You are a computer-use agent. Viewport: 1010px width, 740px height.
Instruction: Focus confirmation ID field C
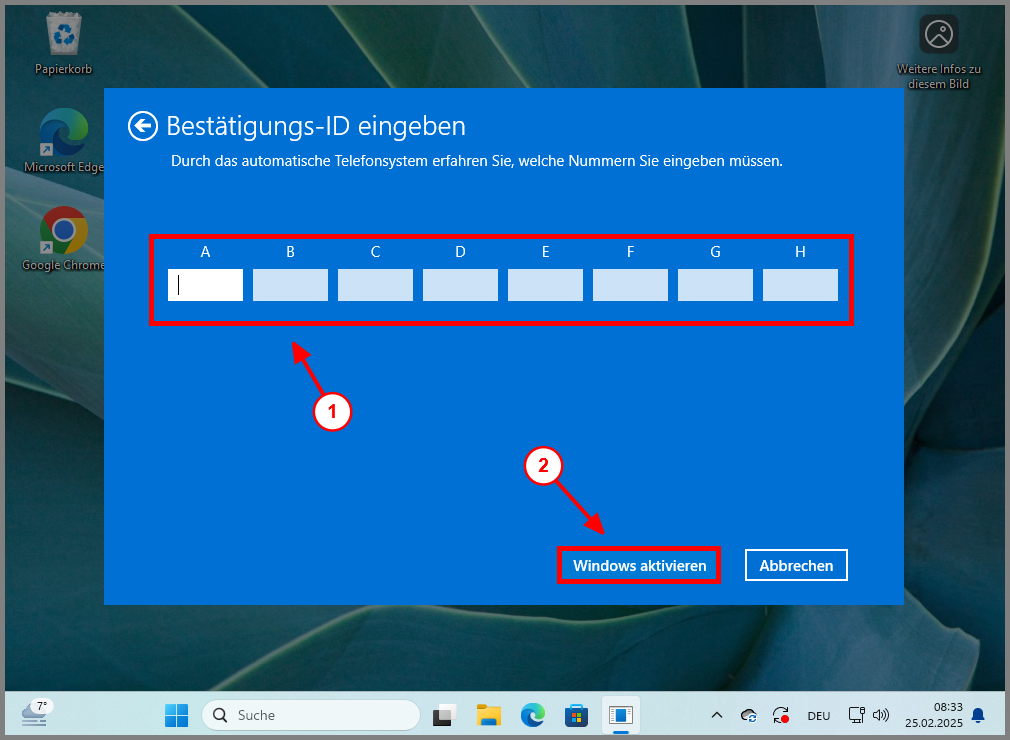pyautogui.click(x=376, y=285)
